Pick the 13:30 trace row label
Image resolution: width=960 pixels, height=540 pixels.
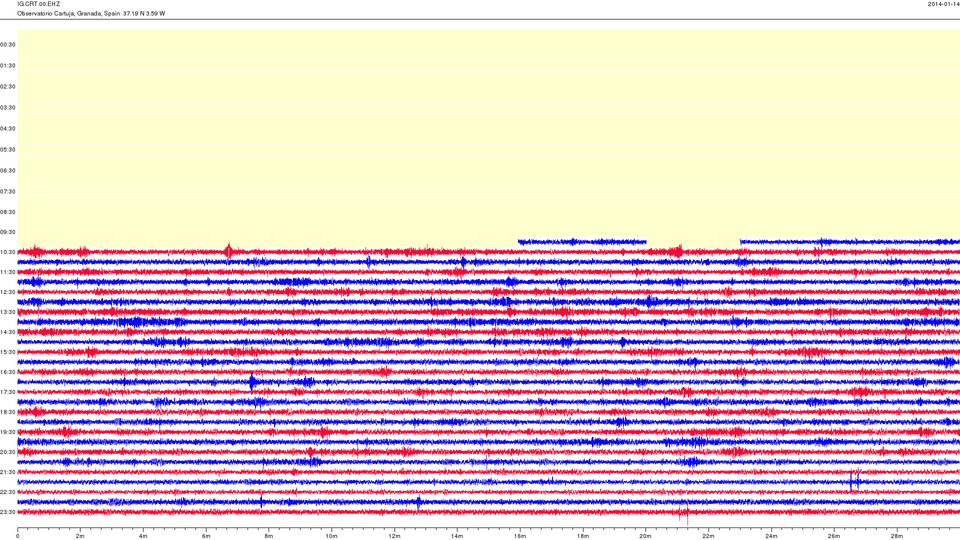tap(8, 312)
